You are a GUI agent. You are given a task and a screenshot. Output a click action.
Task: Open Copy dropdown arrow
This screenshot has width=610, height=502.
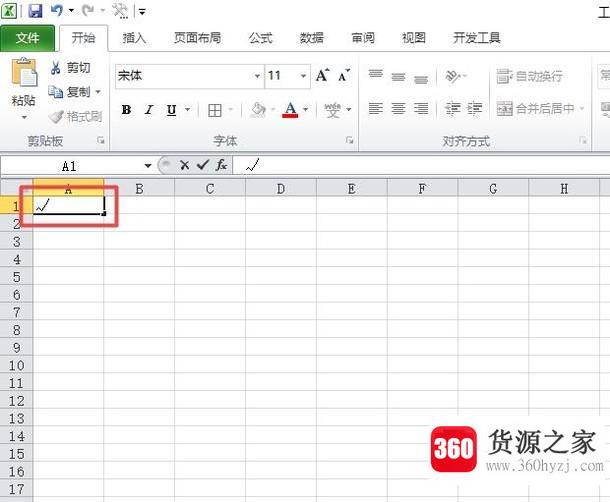[x=98, y=92]
